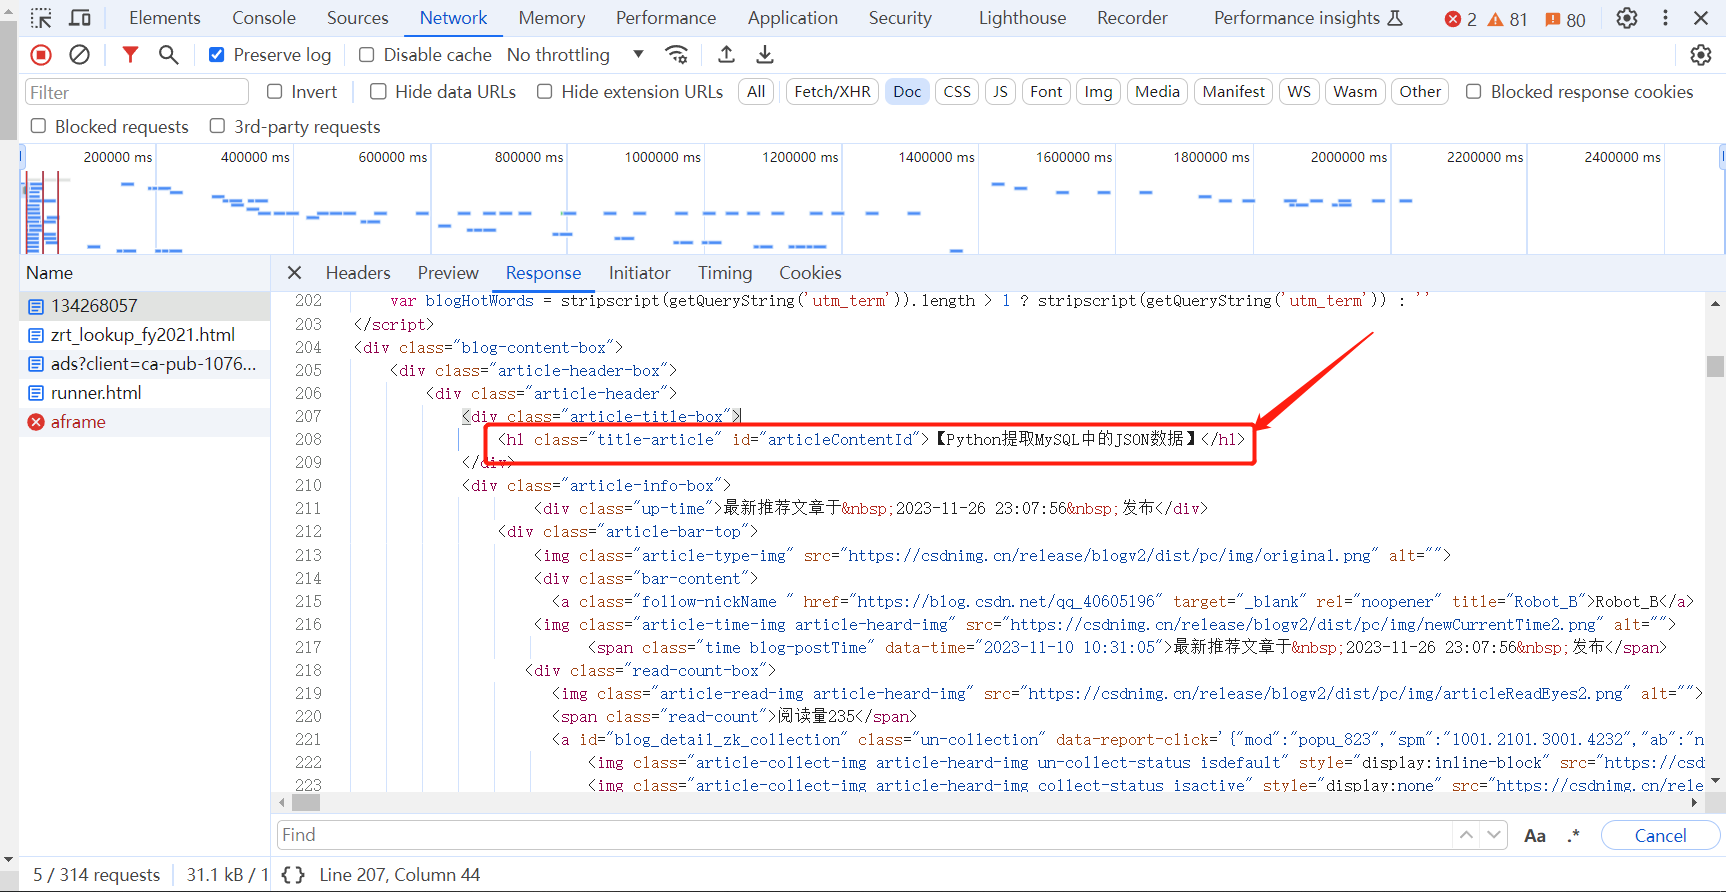Click the Find input in response
The height and width of the screenshot is (892, 1726).
click(864, 835)
